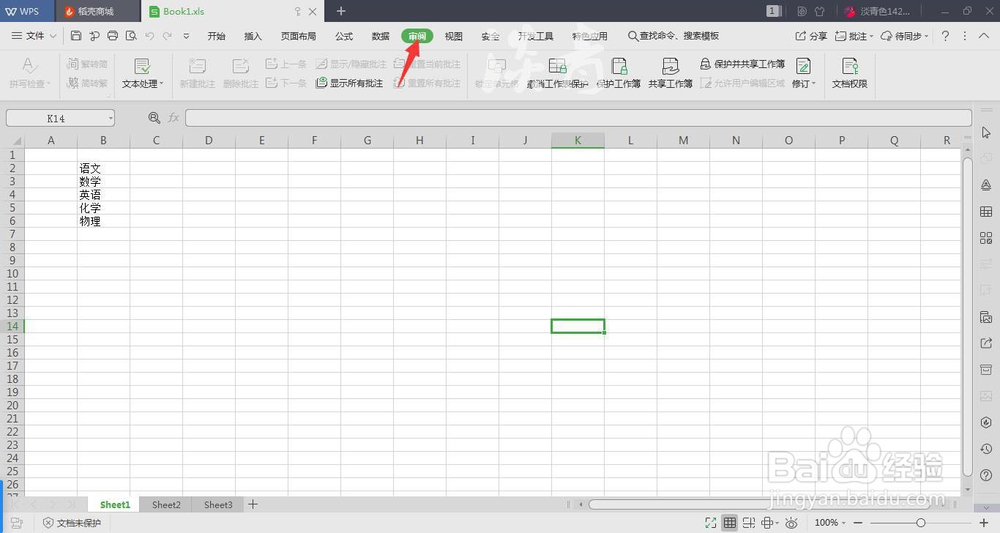The width and height of the screenshot is (1000, 533).
Task: Click the help question mark icon
Action: pyautogui.click(x=945, y=36)
